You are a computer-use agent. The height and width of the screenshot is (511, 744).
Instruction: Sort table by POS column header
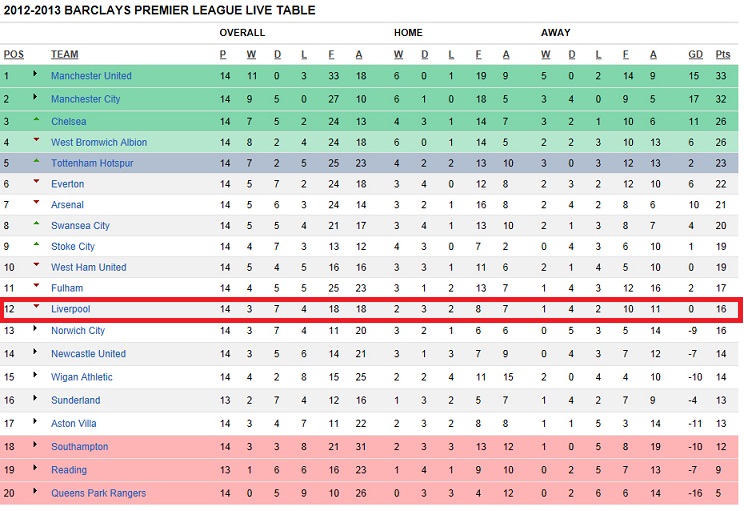click(14, 55)
